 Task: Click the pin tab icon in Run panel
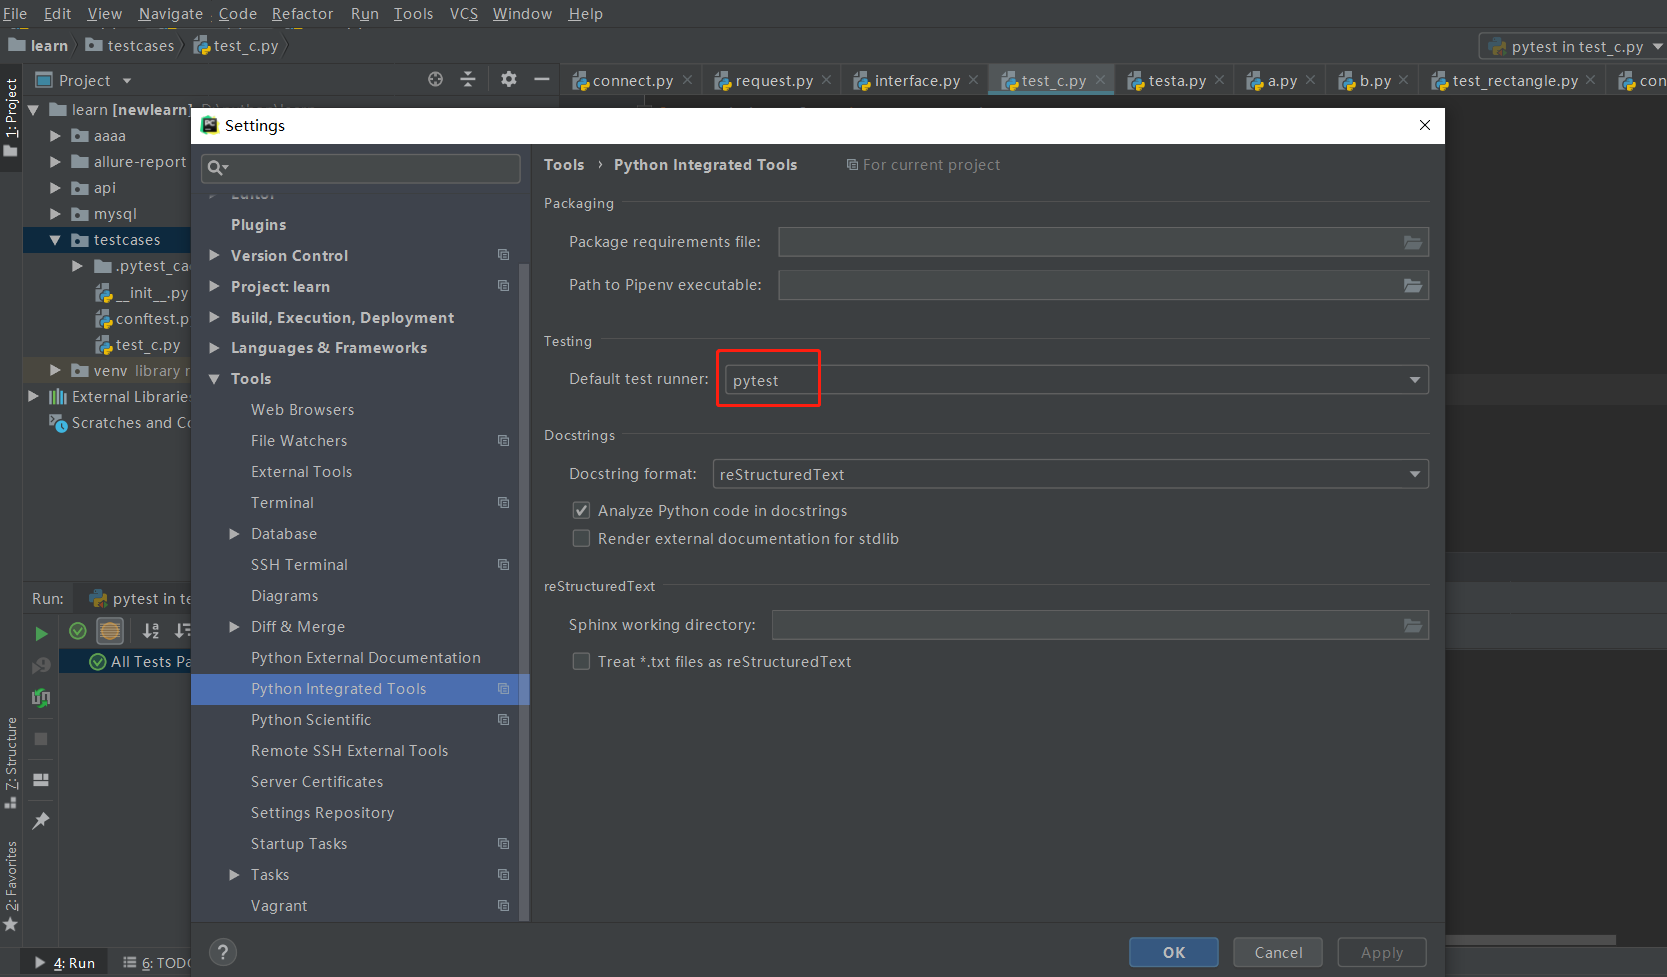click(x=41, y=820)
